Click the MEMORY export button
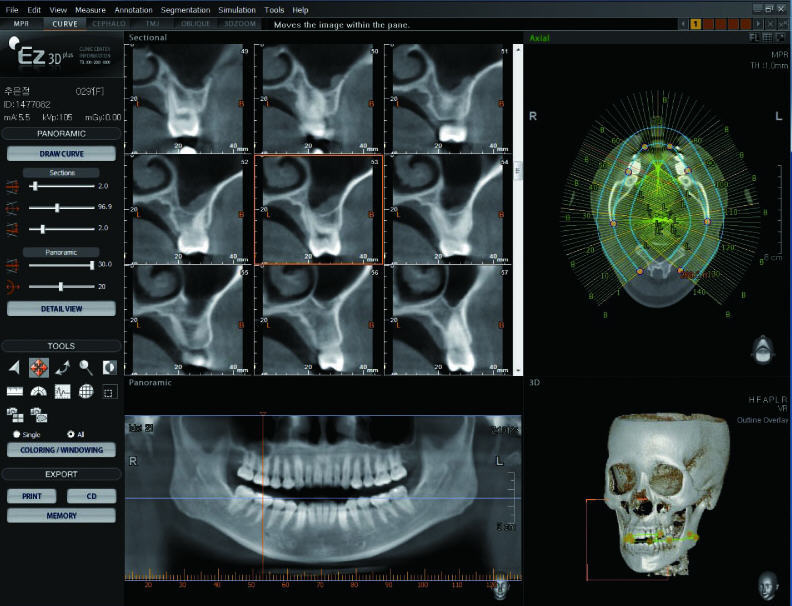Image resolution: width=792 pixels, height=606 pixels. tap(61, 516)
